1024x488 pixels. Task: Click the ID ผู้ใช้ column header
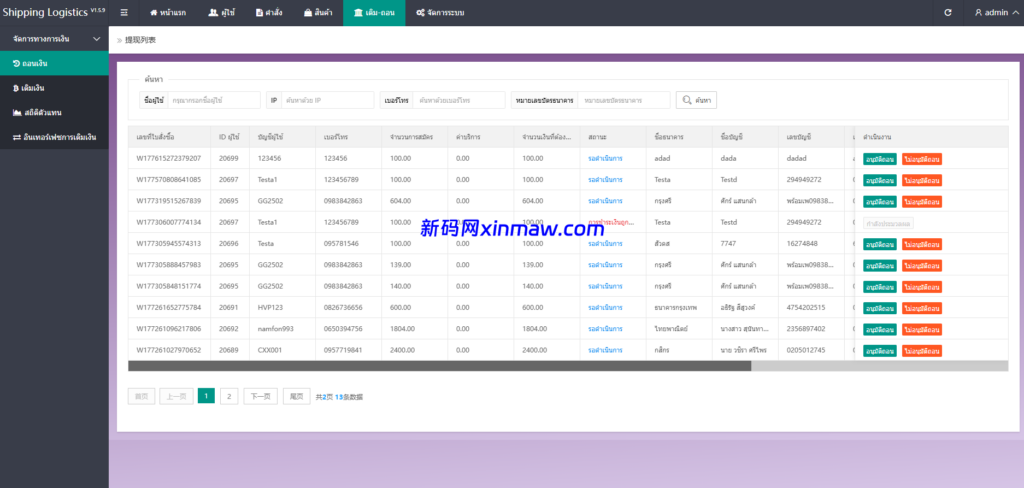point(229,137)
